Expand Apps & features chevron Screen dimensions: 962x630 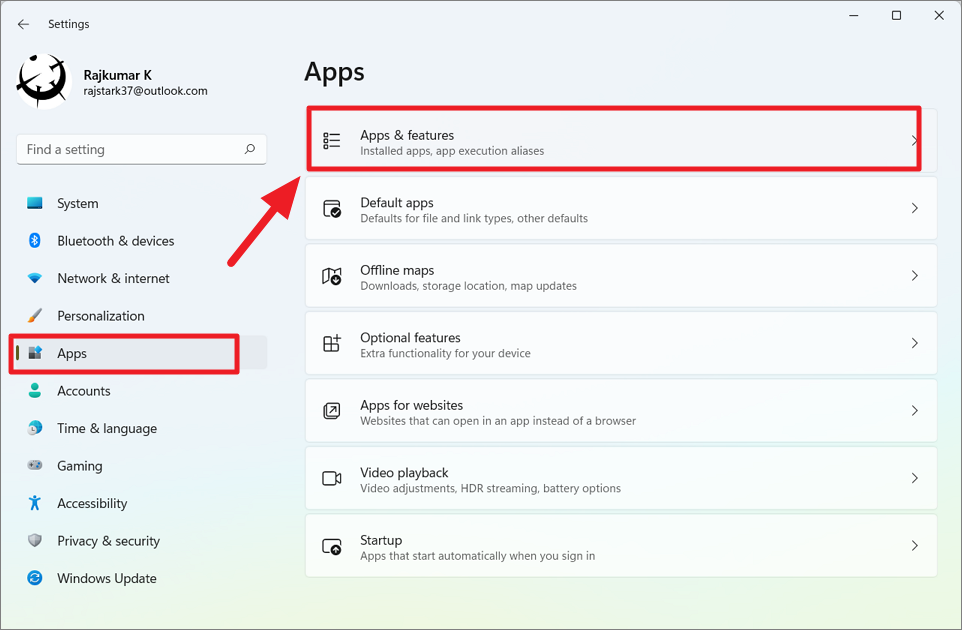pyautogui.click(x=914, y=141)
